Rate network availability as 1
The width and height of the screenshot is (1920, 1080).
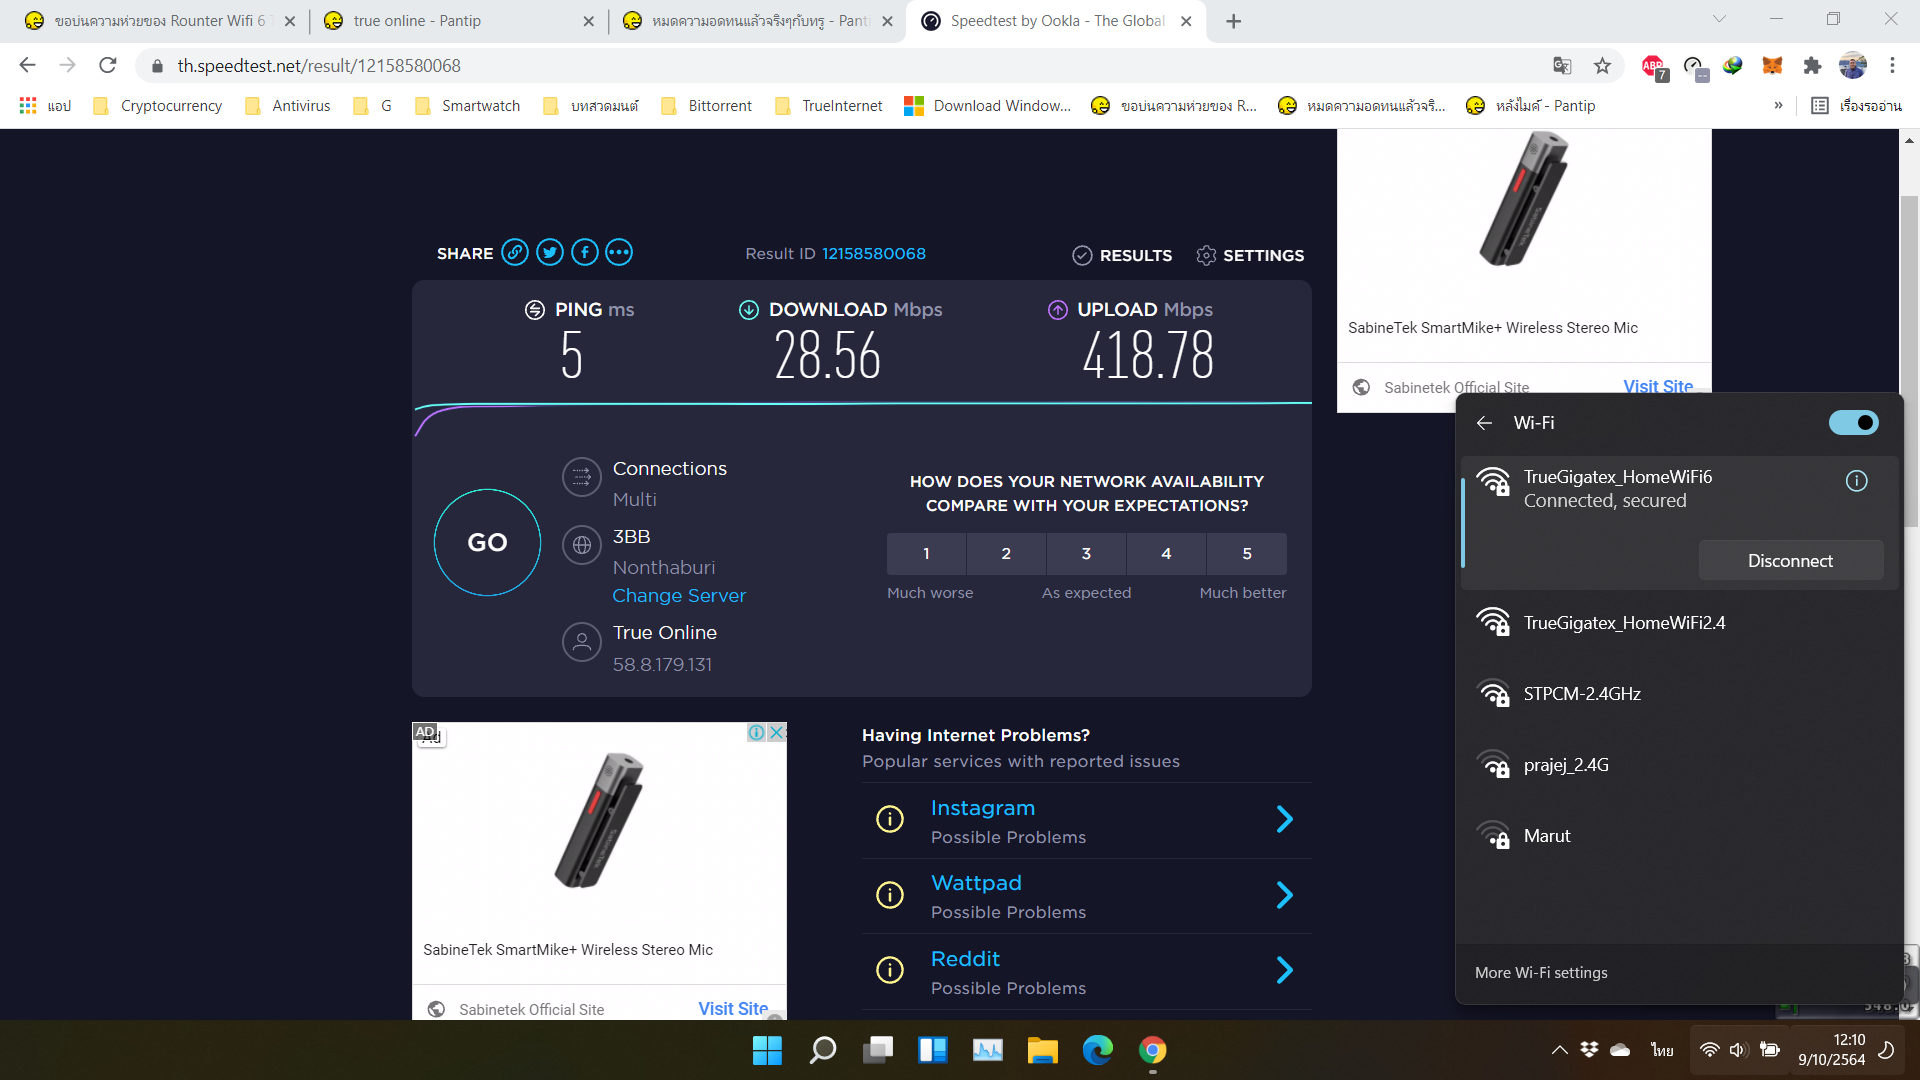(926, 554)
